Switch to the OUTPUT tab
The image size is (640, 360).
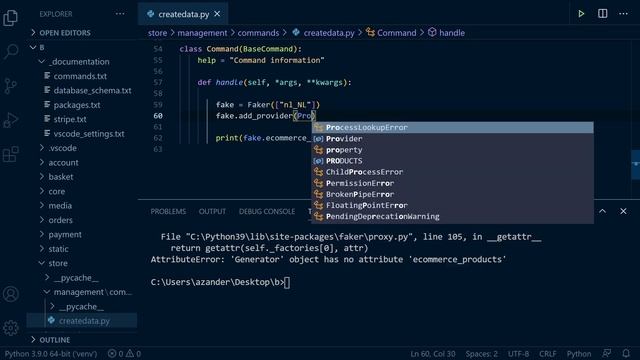[212, 211]
